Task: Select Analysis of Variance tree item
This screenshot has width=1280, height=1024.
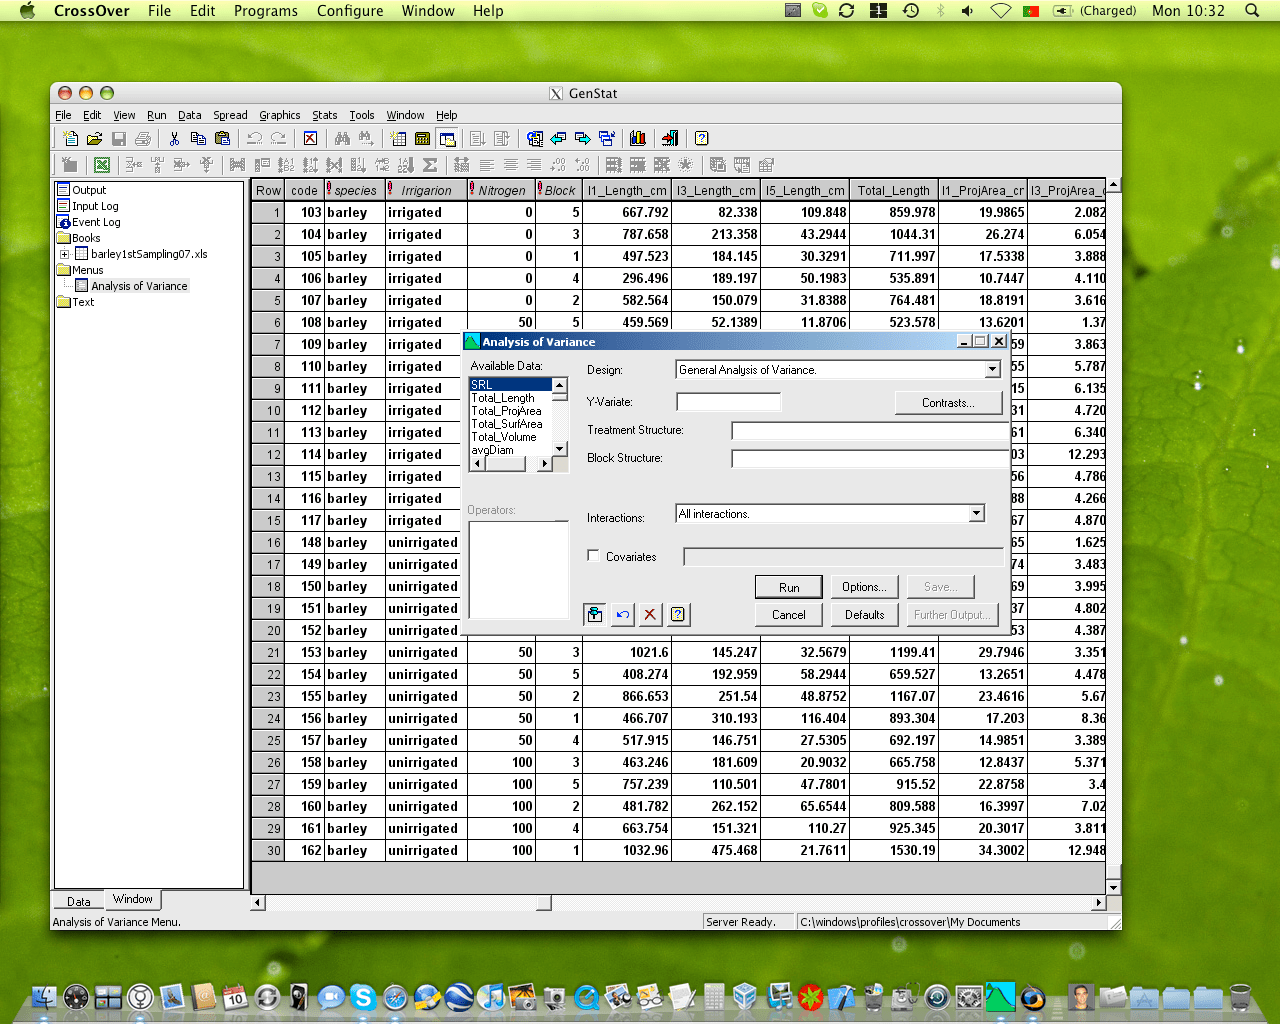Action: [139, 286]
